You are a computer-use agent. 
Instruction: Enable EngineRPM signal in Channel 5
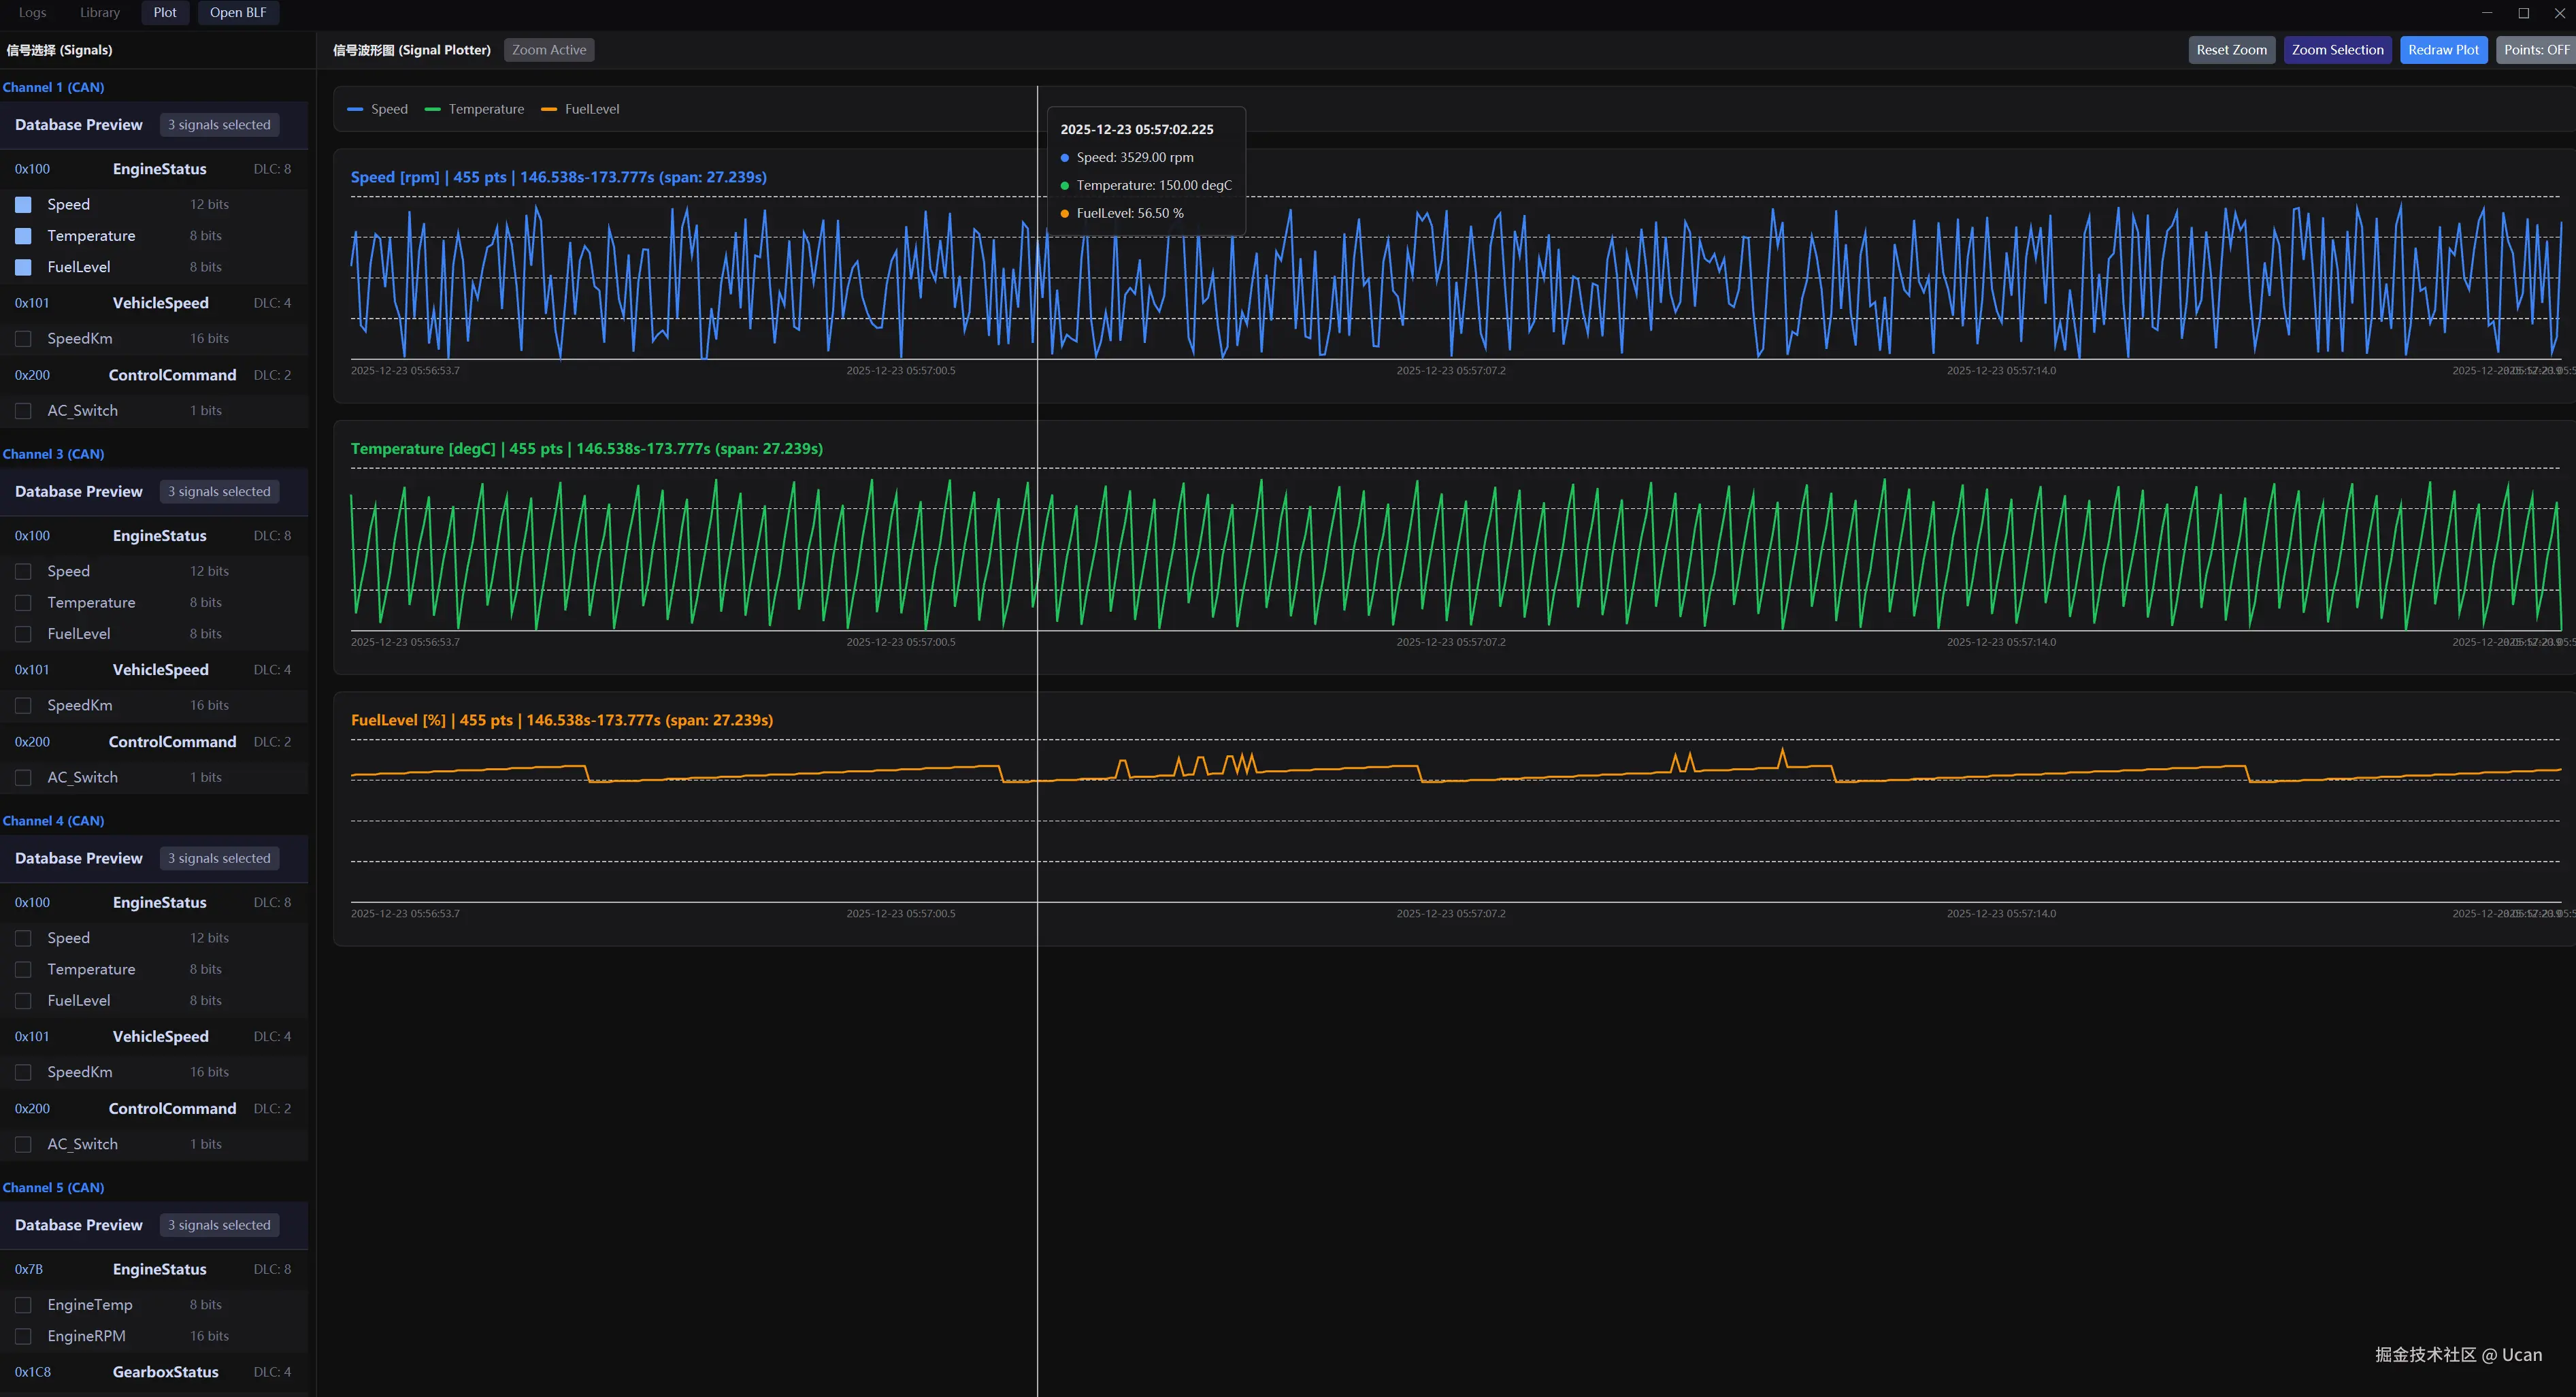[x=23, y=1336]
